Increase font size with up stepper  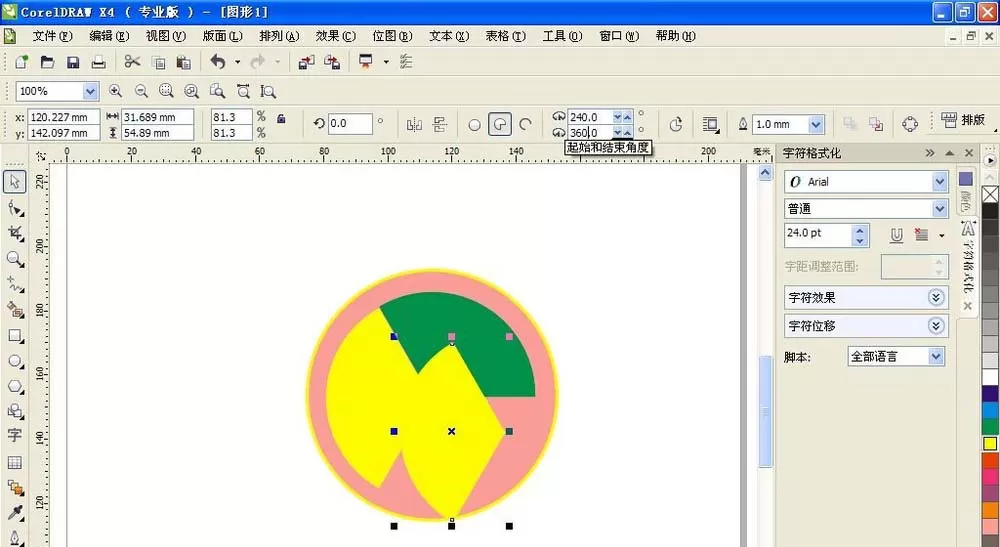pos(860,230)
